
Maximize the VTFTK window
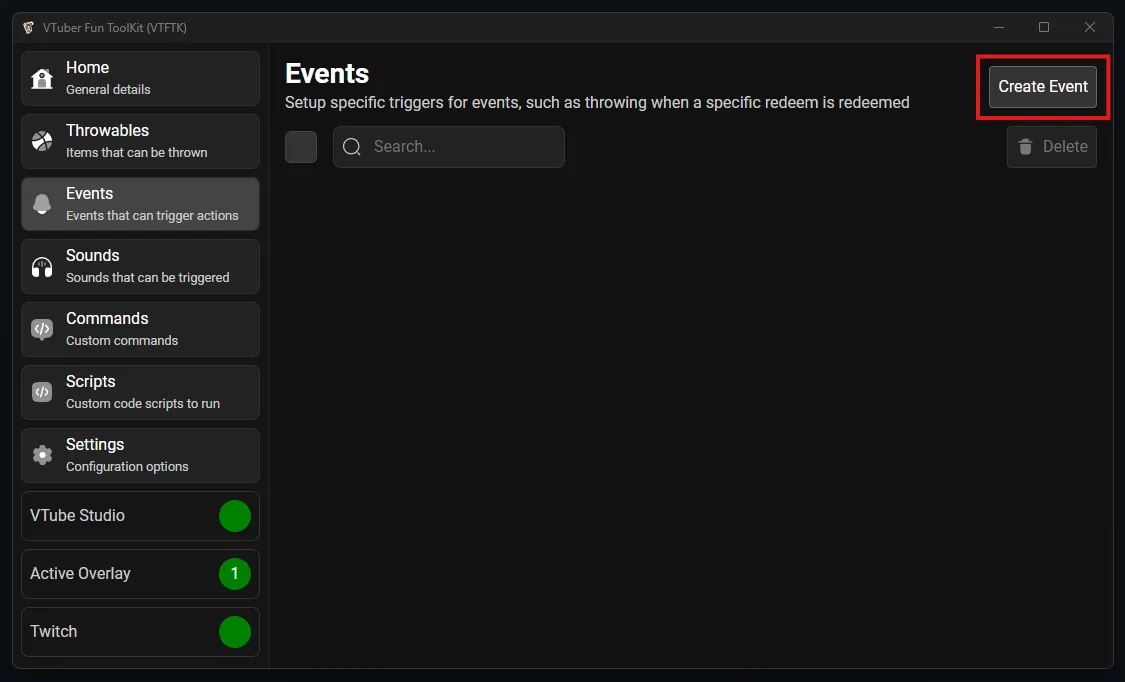1044,28
